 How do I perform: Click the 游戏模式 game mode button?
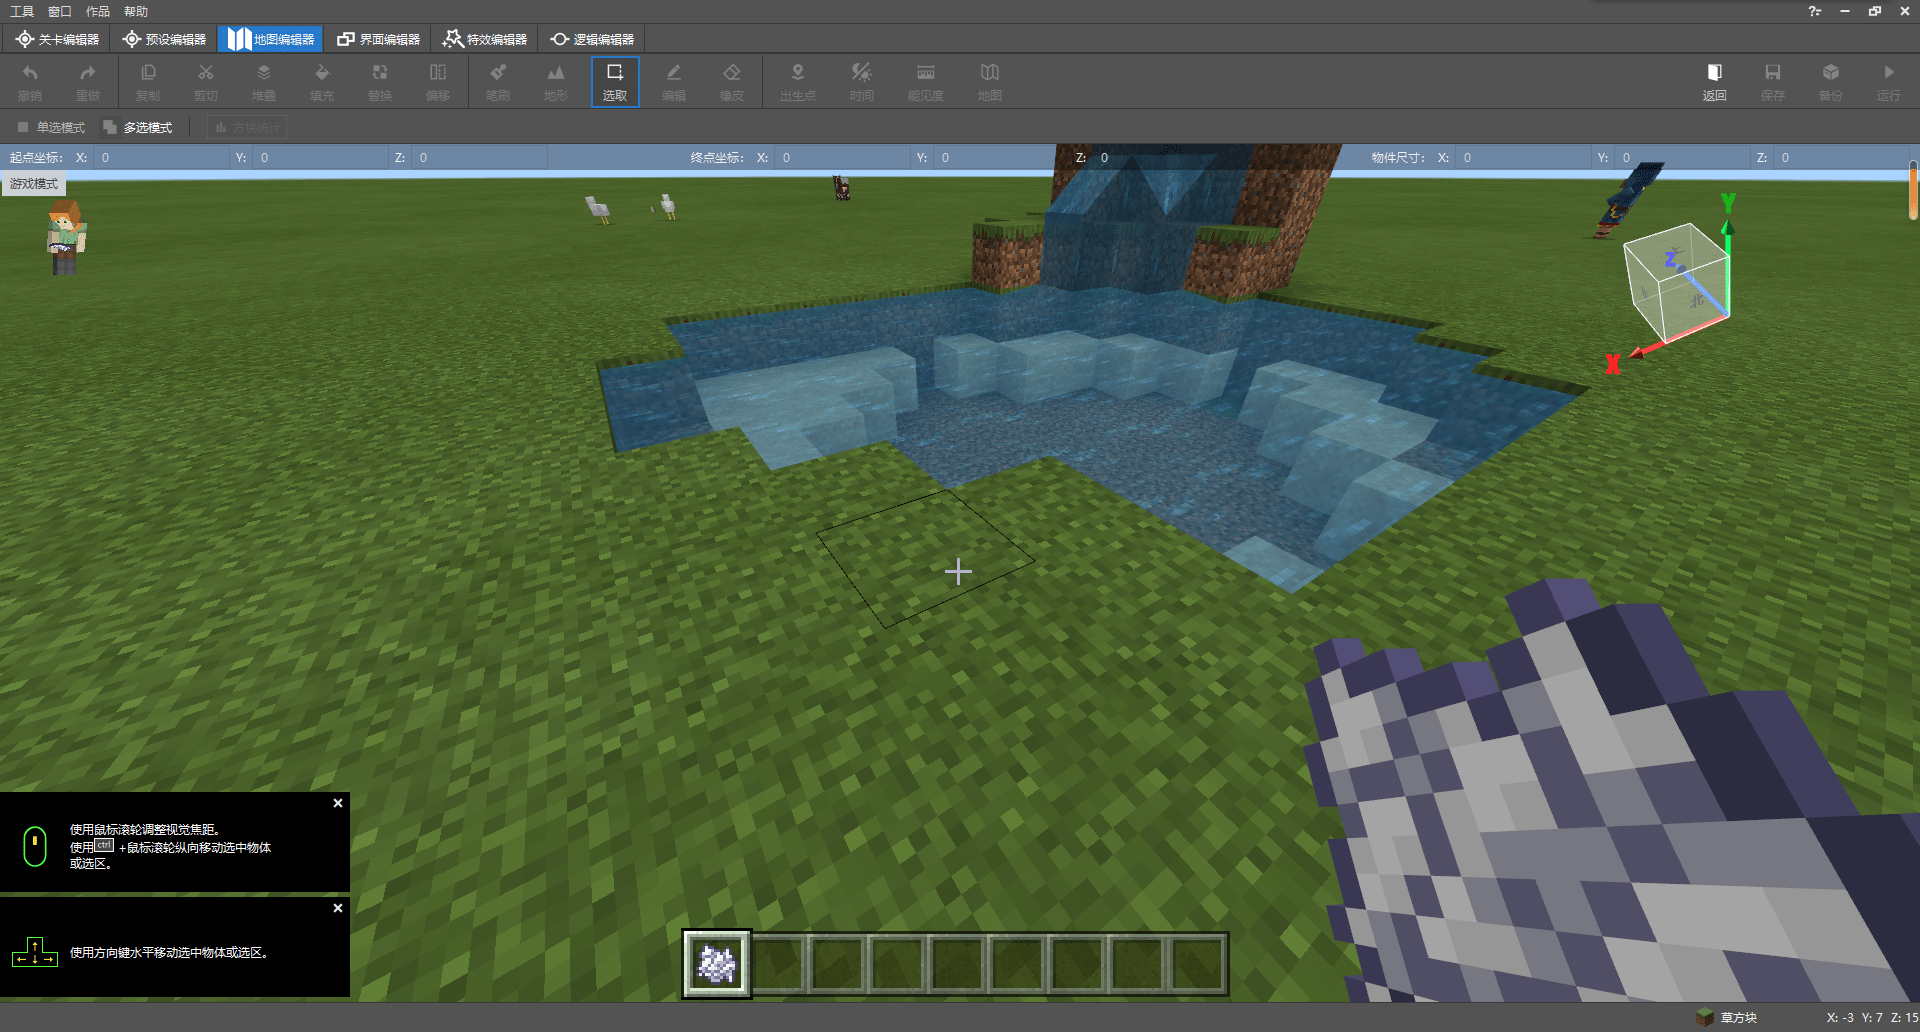click(x=34, y=184)
